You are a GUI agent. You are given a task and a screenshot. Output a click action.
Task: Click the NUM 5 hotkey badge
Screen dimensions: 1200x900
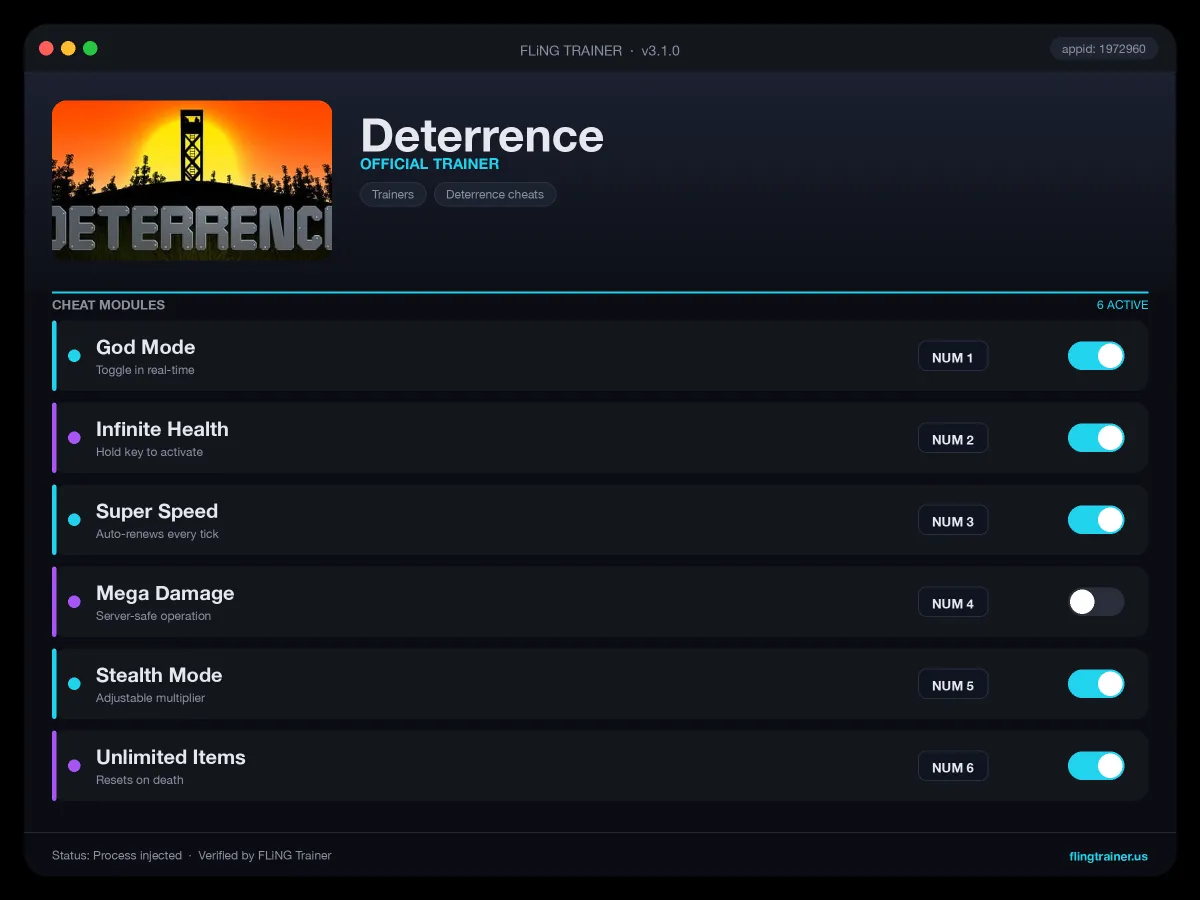click(953, 685)
